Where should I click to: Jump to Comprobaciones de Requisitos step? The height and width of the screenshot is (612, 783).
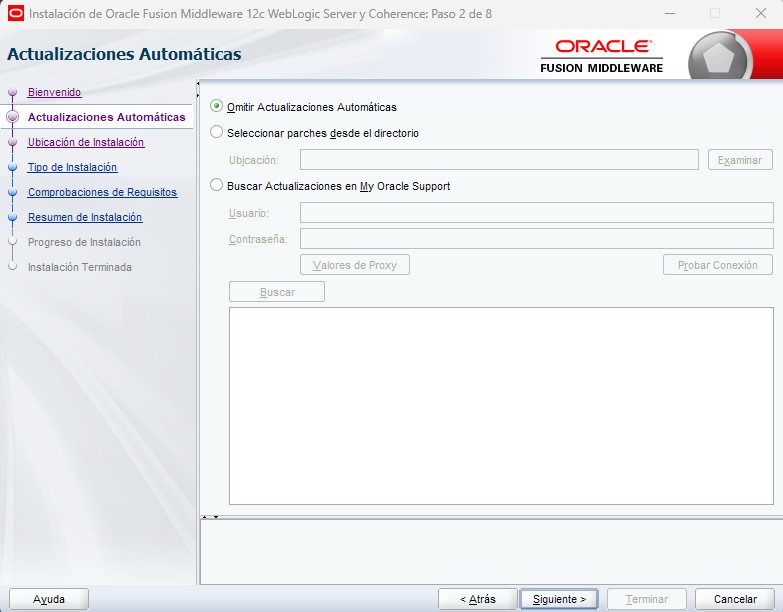pyautogui.click(x=102, y=192)
